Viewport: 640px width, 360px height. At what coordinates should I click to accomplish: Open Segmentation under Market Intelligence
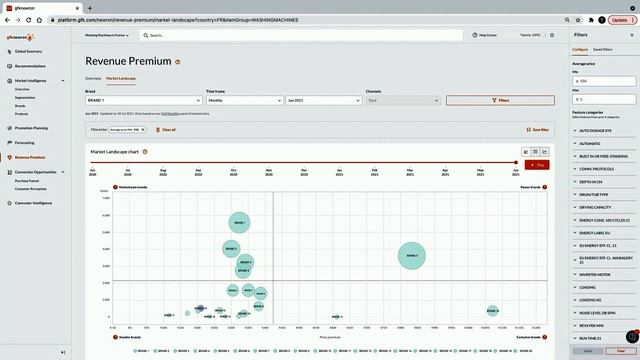[x=25, y=98]
